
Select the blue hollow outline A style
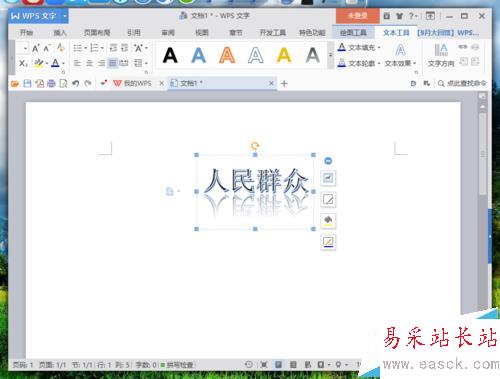pos(256,55)
